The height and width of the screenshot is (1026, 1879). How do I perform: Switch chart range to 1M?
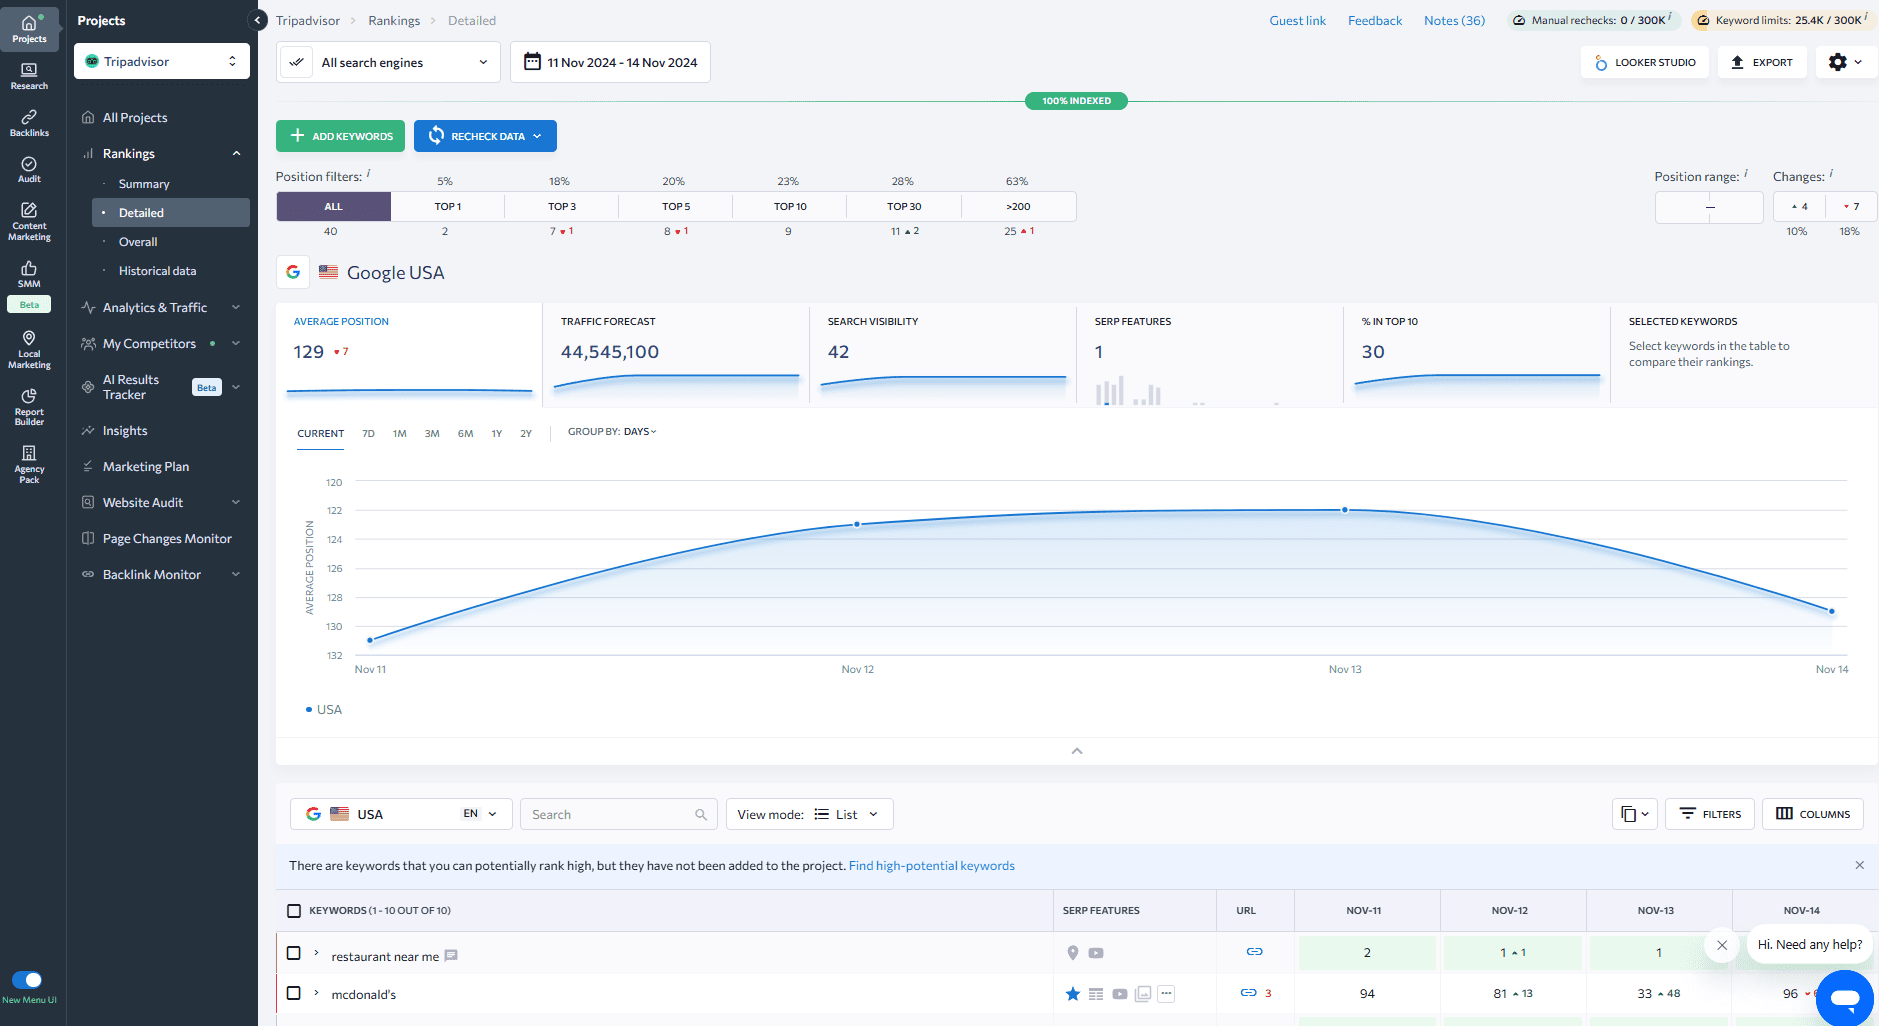click(x=399, y=433)
